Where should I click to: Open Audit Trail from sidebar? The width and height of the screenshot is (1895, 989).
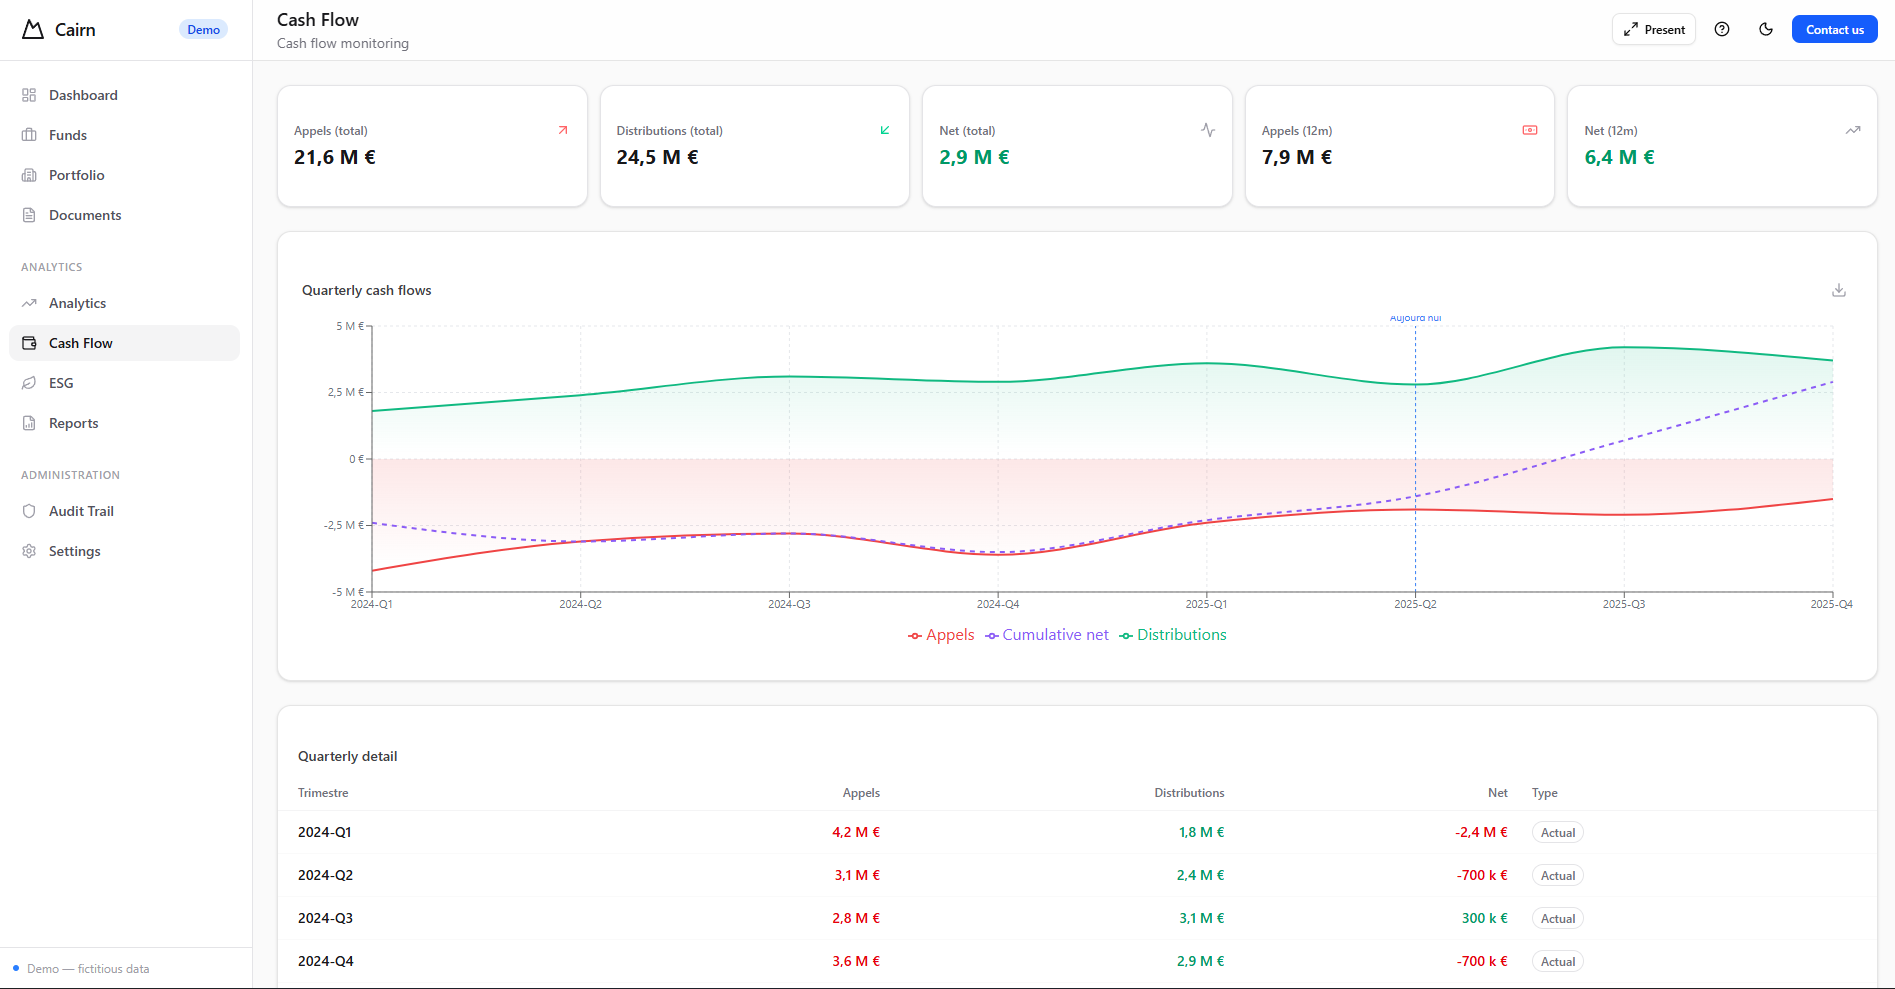81,511
